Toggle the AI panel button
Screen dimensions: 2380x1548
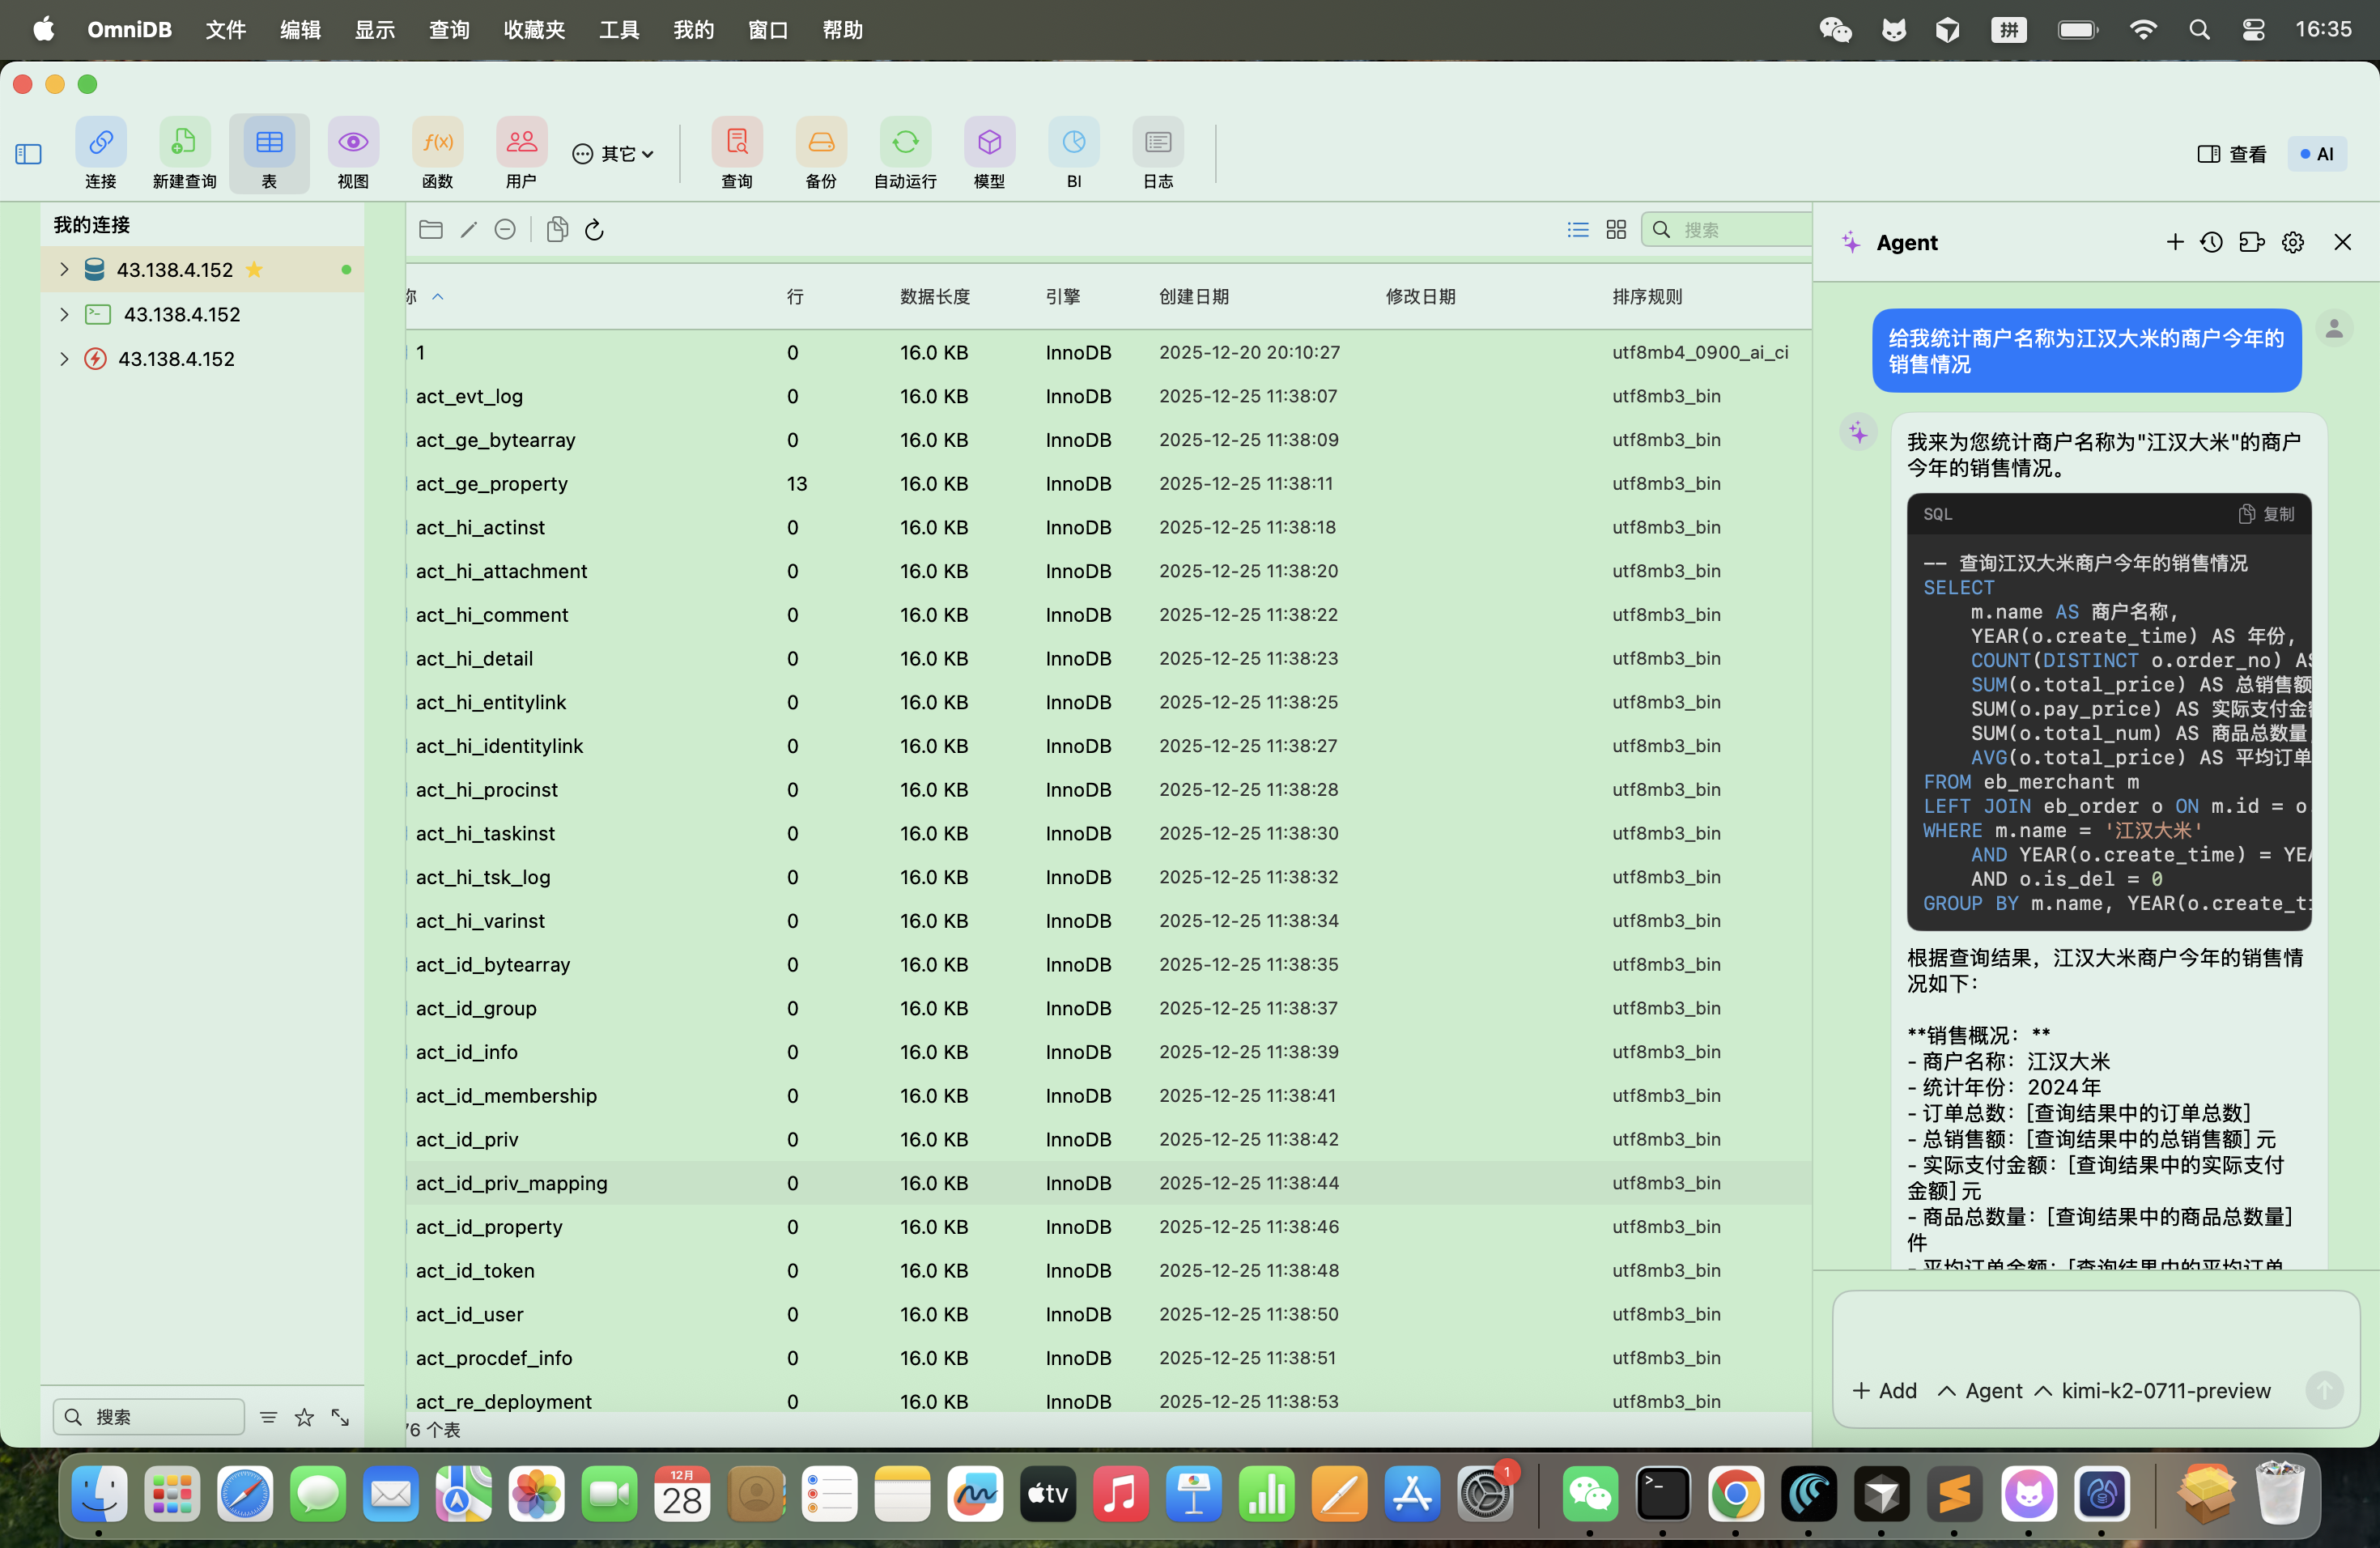[2316, 154]
